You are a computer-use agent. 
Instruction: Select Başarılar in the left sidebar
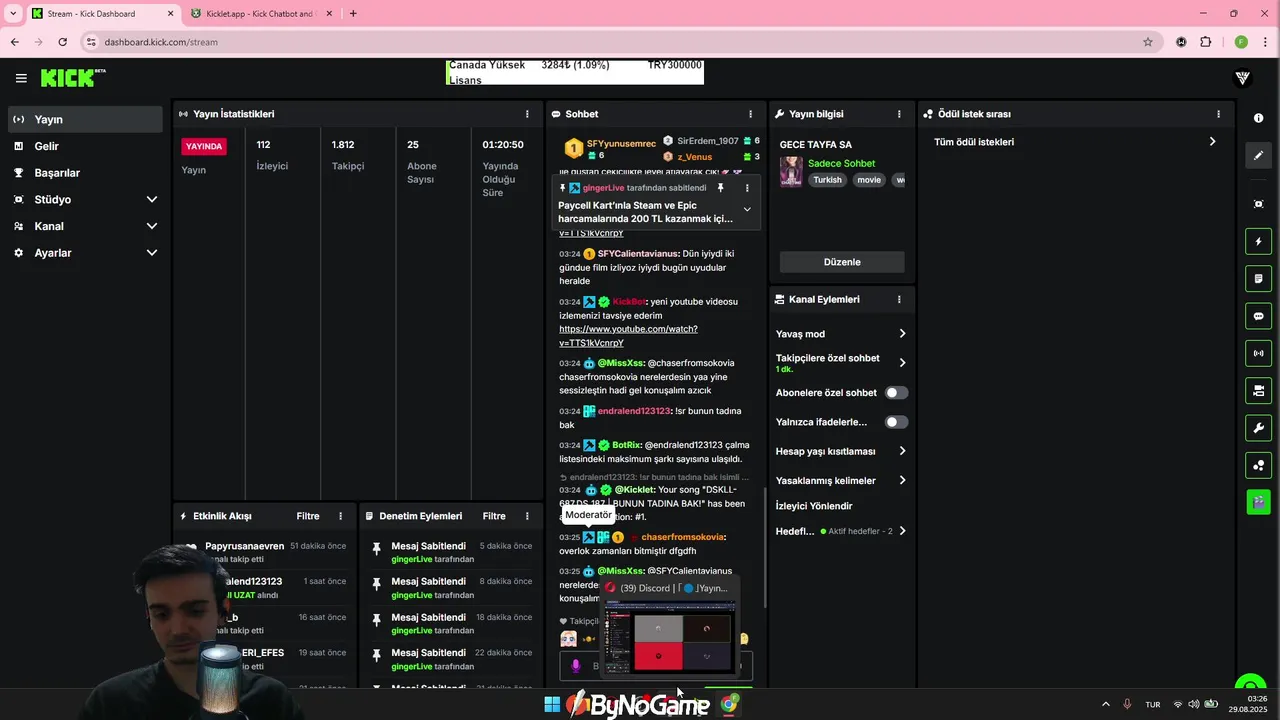[x=85, y=173]
